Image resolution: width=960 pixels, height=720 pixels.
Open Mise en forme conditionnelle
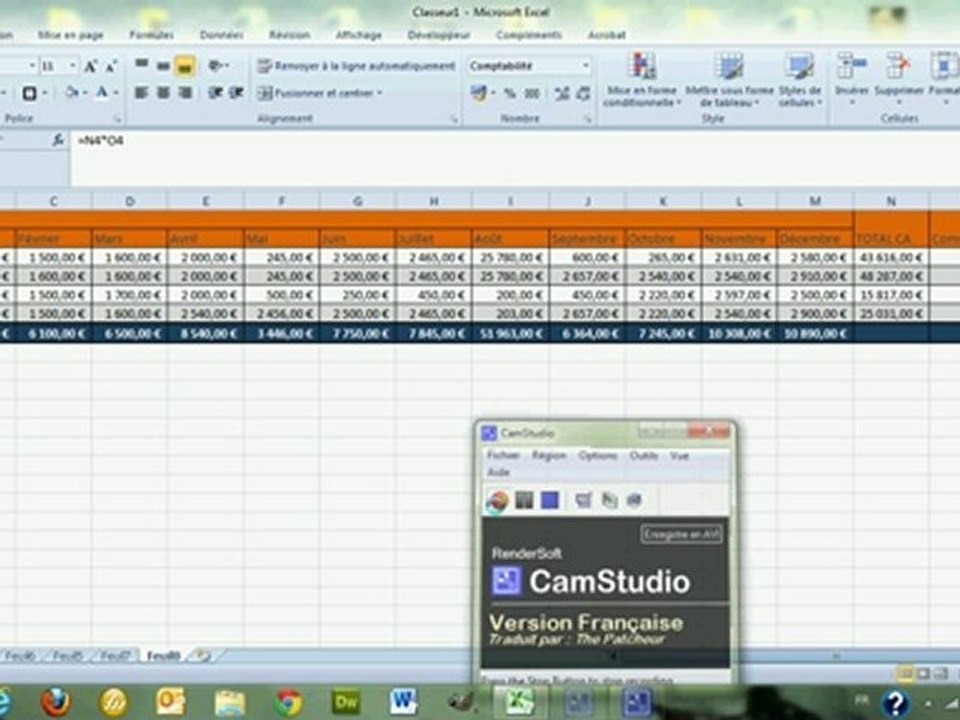(642, 80)
